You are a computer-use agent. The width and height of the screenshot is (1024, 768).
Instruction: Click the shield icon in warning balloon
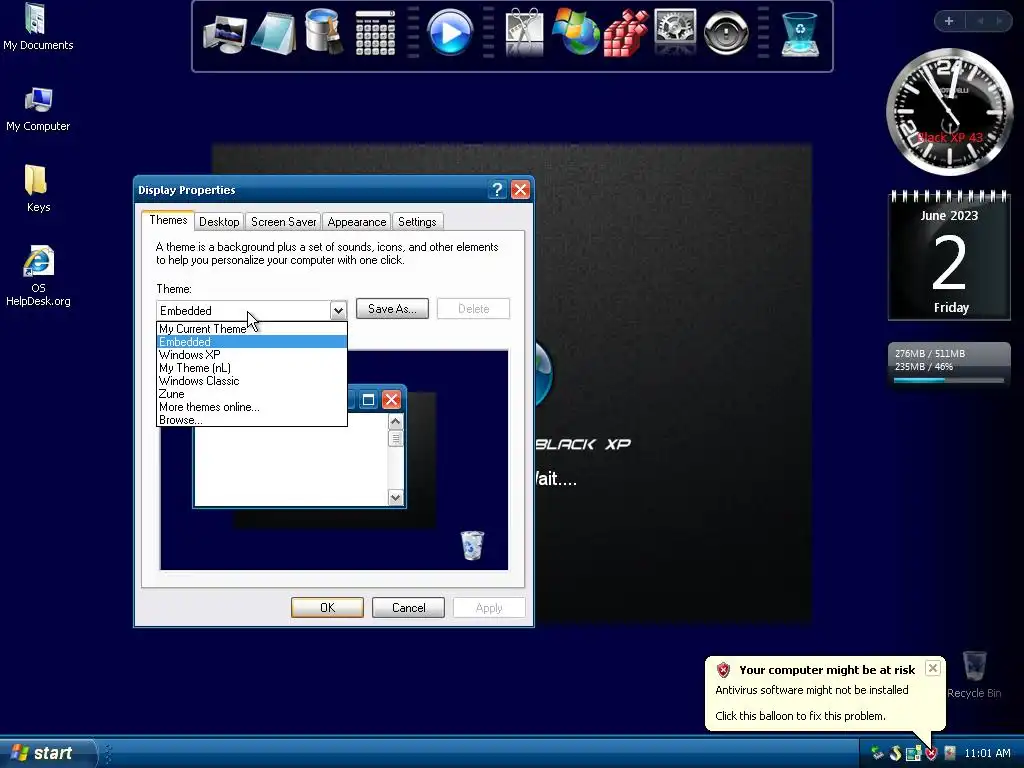point(723,669)
